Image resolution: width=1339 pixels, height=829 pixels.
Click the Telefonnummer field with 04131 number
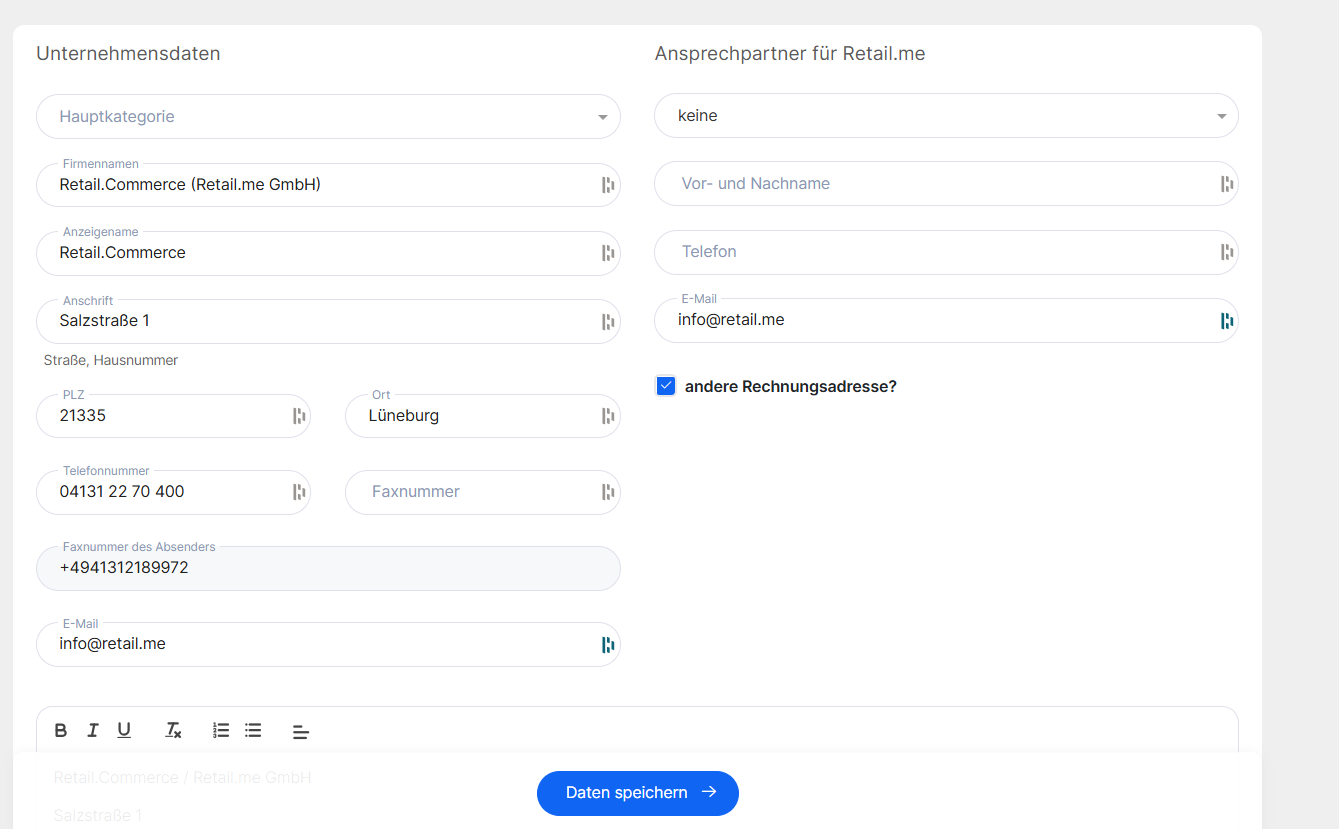pos(165,492)
